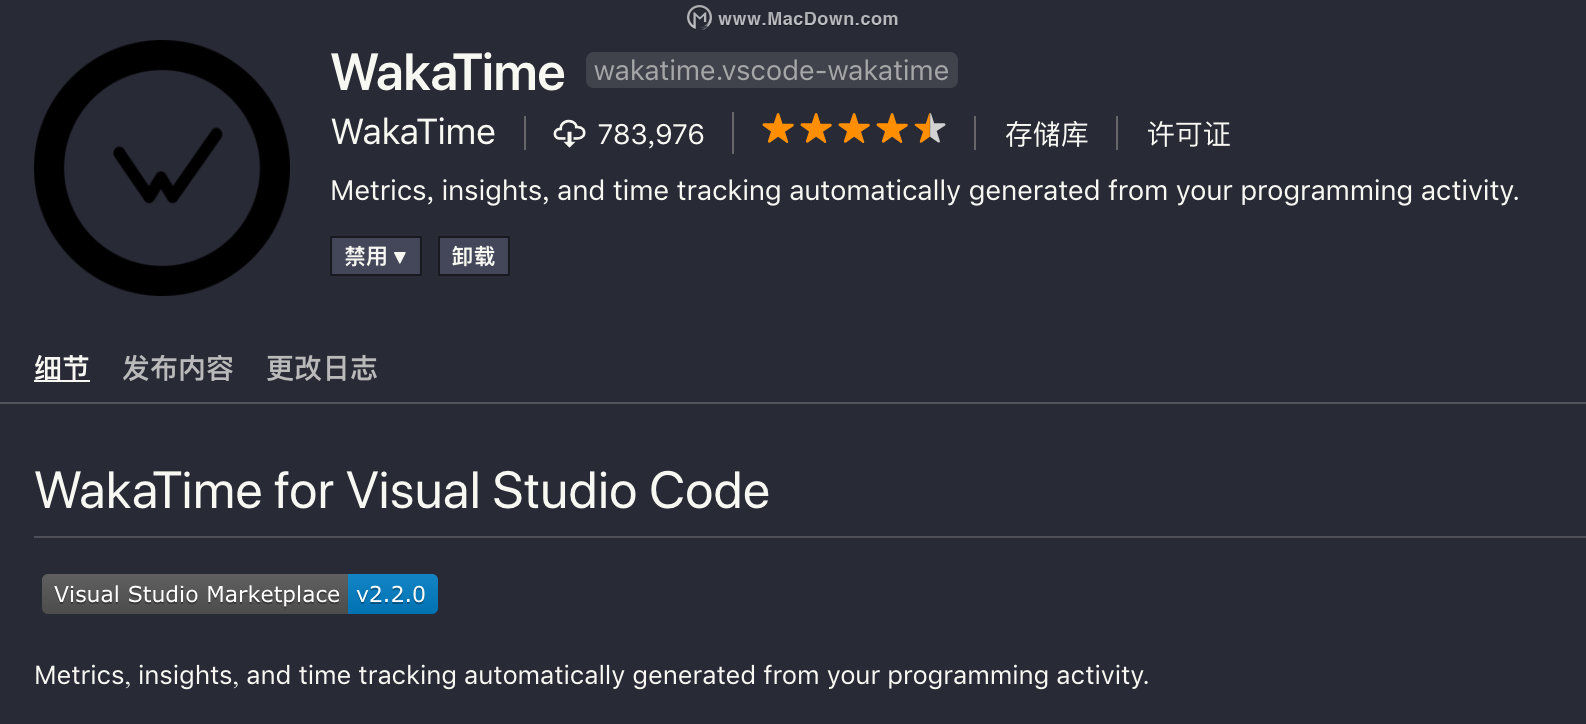This screenshot has height=724, width=1586.
Task: Click the WakaTime for Visual Studio Code heading
Action: [402, 491]
